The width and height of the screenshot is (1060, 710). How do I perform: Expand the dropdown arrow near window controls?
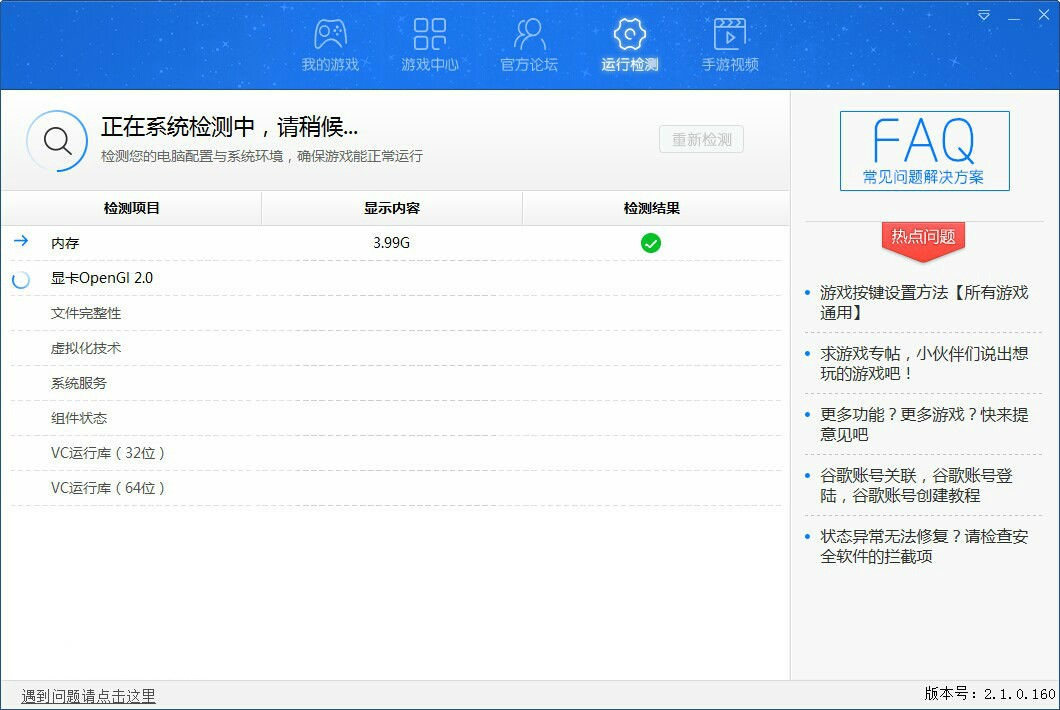(983, 15)
